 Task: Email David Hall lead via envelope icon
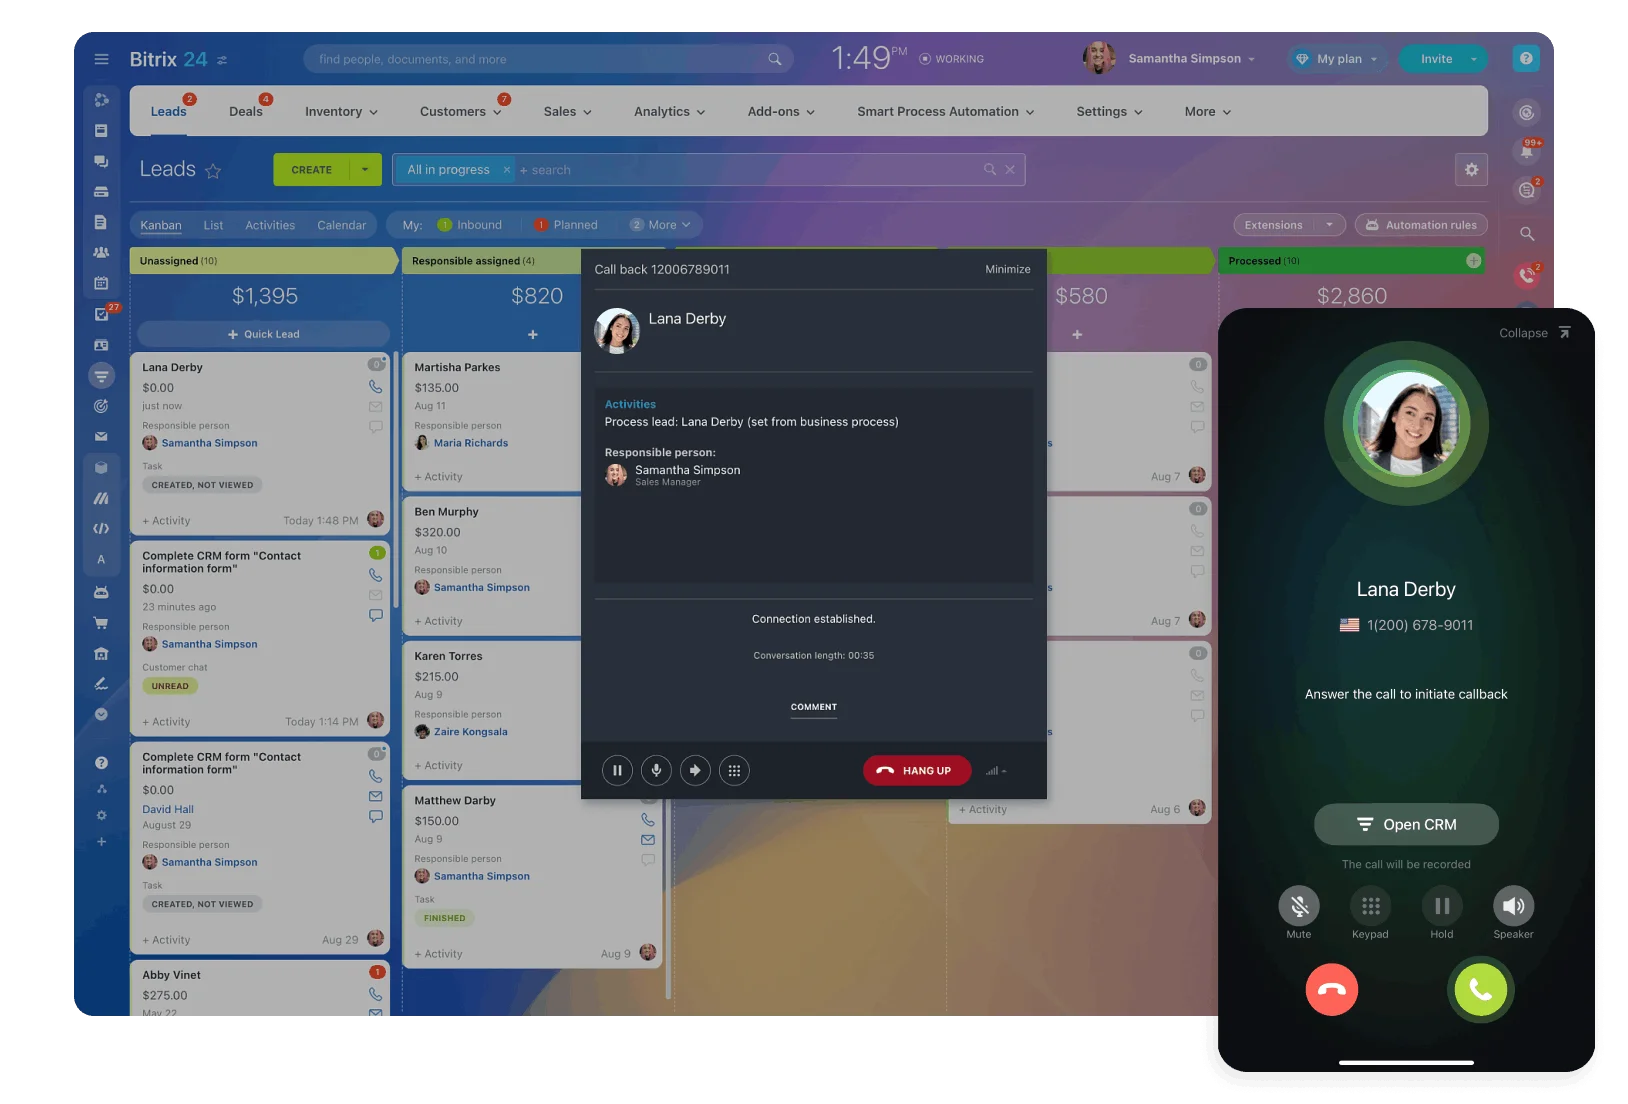(376, 796)
